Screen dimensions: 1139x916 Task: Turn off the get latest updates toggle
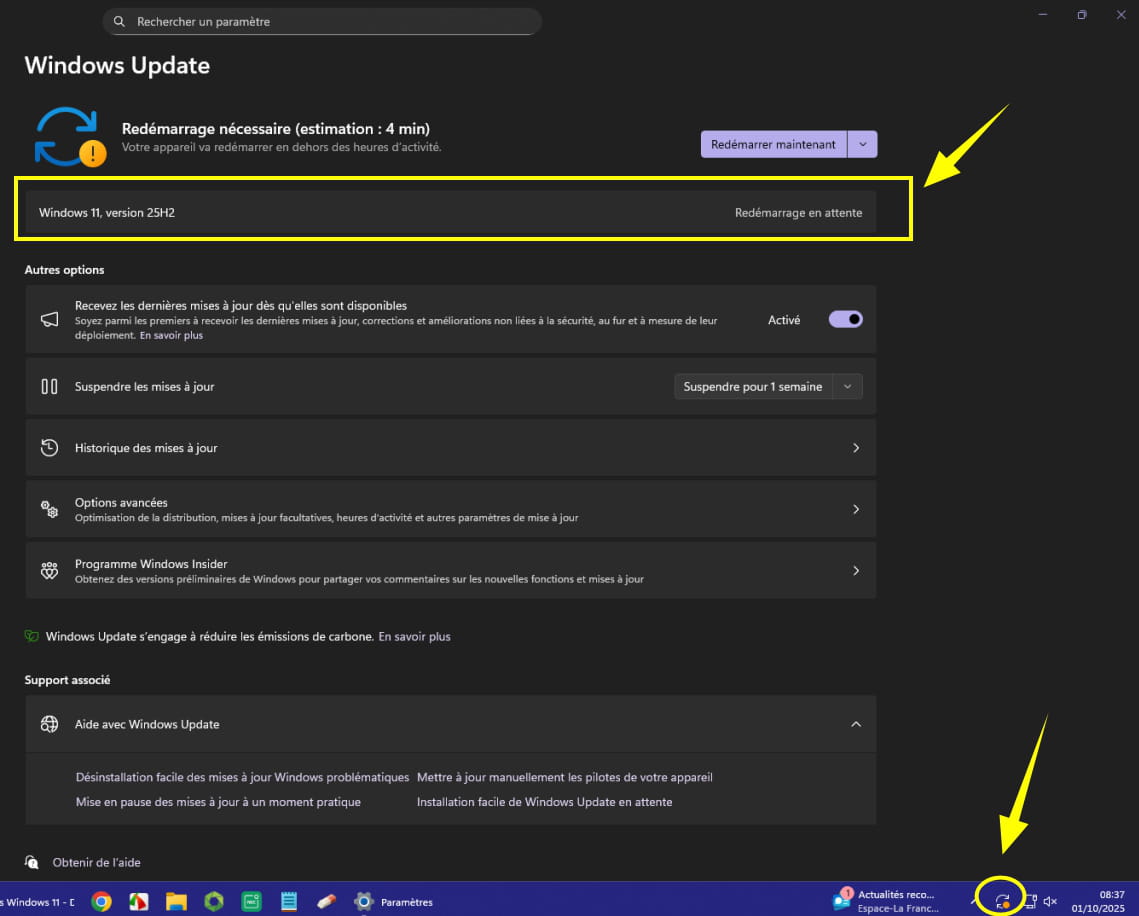coord(845,319)
